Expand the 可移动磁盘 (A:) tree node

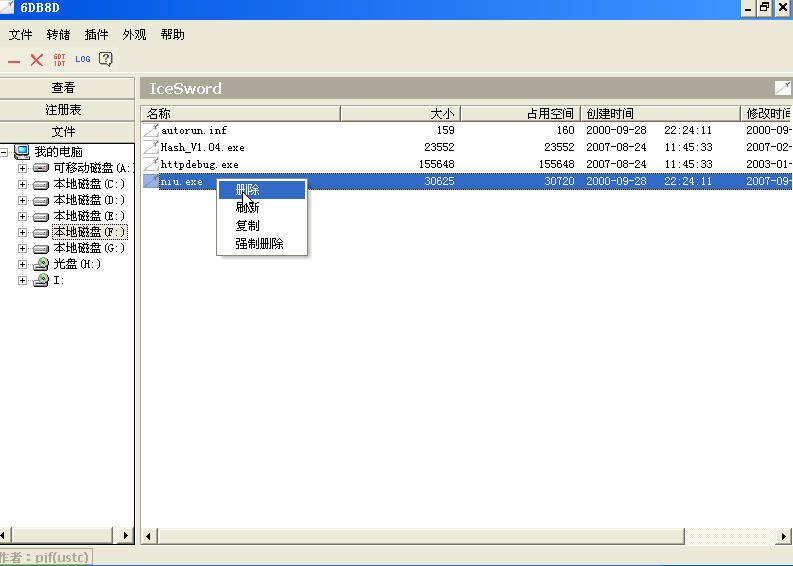pyautogui.click(x=23, y=168)
